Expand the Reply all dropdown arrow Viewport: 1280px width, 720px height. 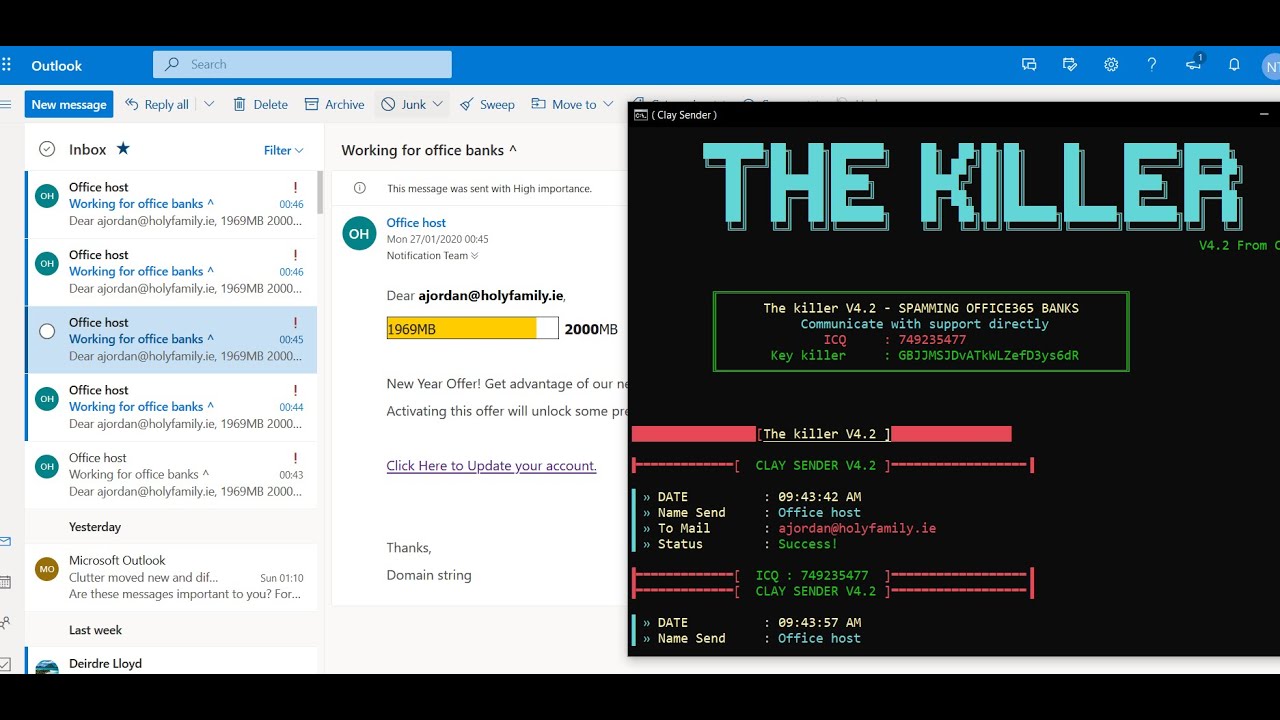pyautogui.click(x=209, y=104)
